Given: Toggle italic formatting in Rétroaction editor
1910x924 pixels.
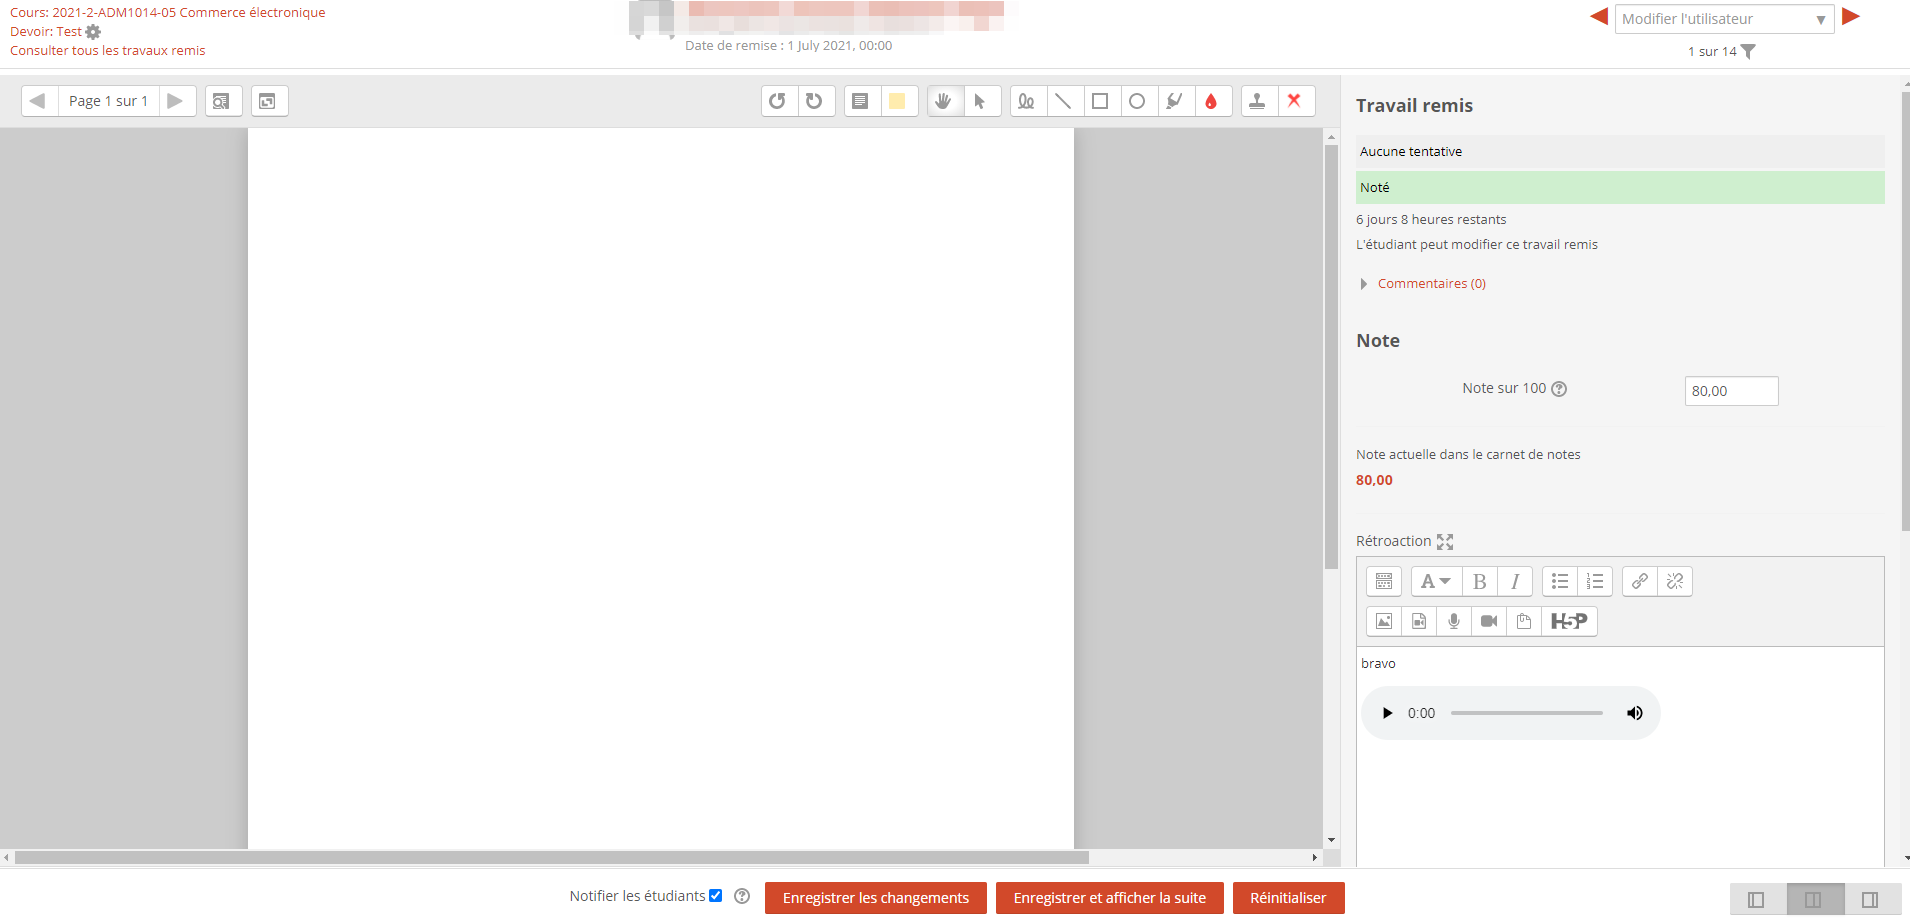Looking at the screenshot, I should [1515, 581].
